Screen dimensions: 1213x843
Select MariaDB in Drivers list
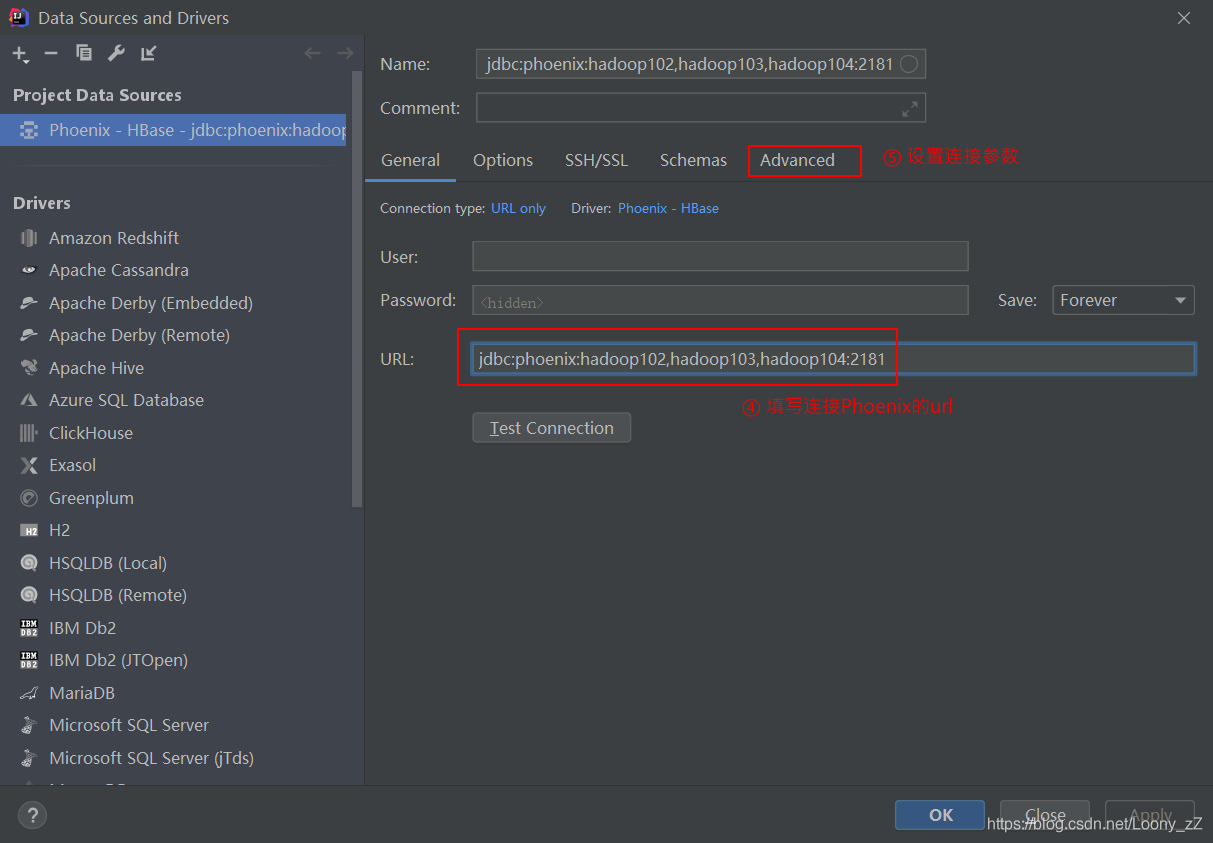82,693
